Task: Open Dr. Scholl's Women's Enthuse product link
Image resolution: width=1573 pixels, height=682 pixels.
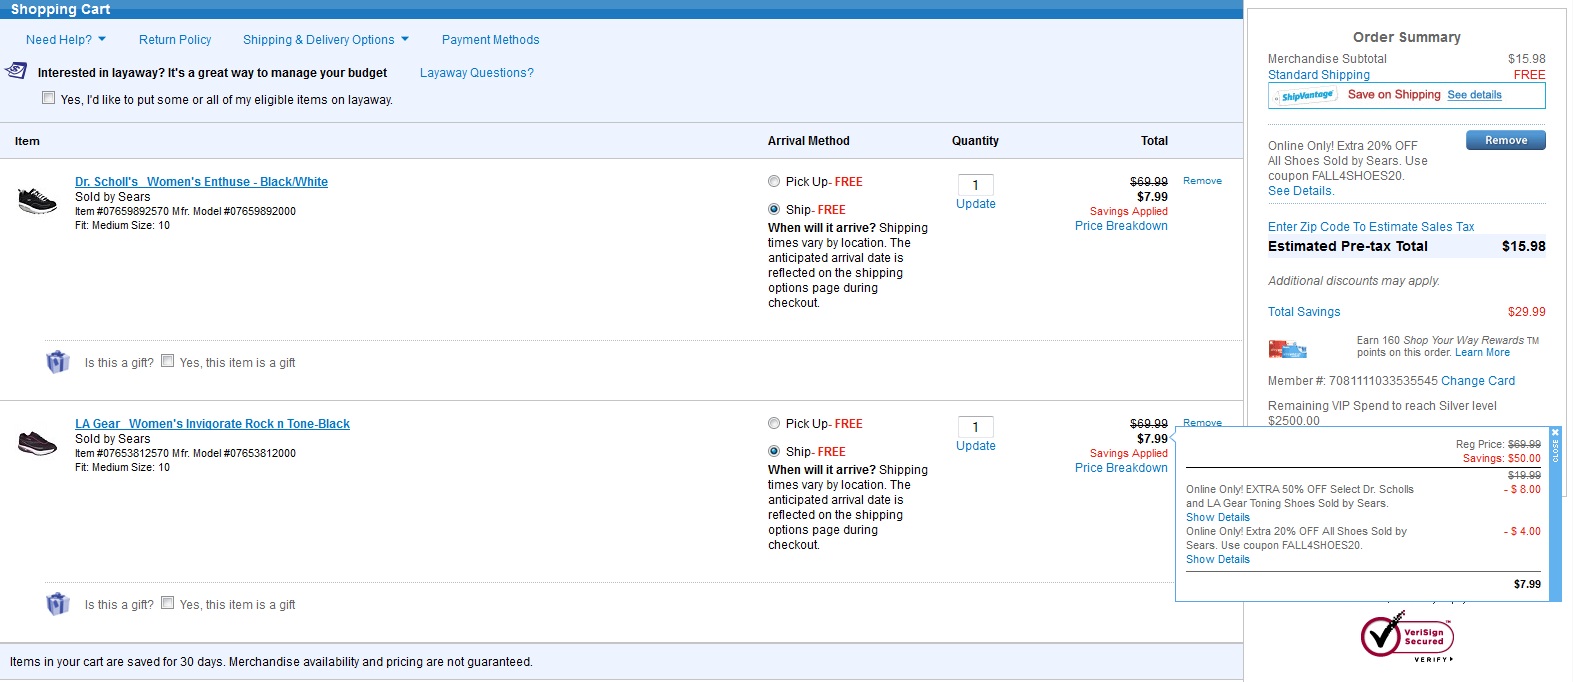Action: 201,182
